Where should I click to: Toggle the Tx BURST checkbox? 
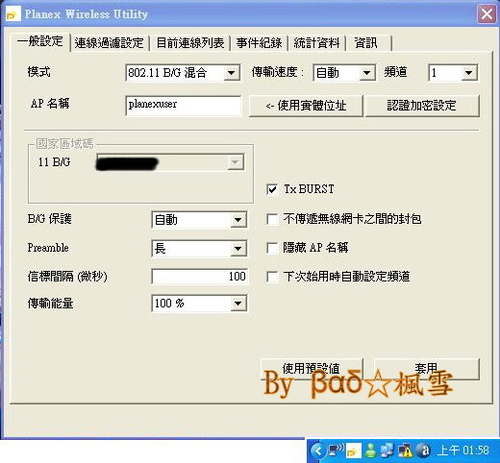coord(272,190)
